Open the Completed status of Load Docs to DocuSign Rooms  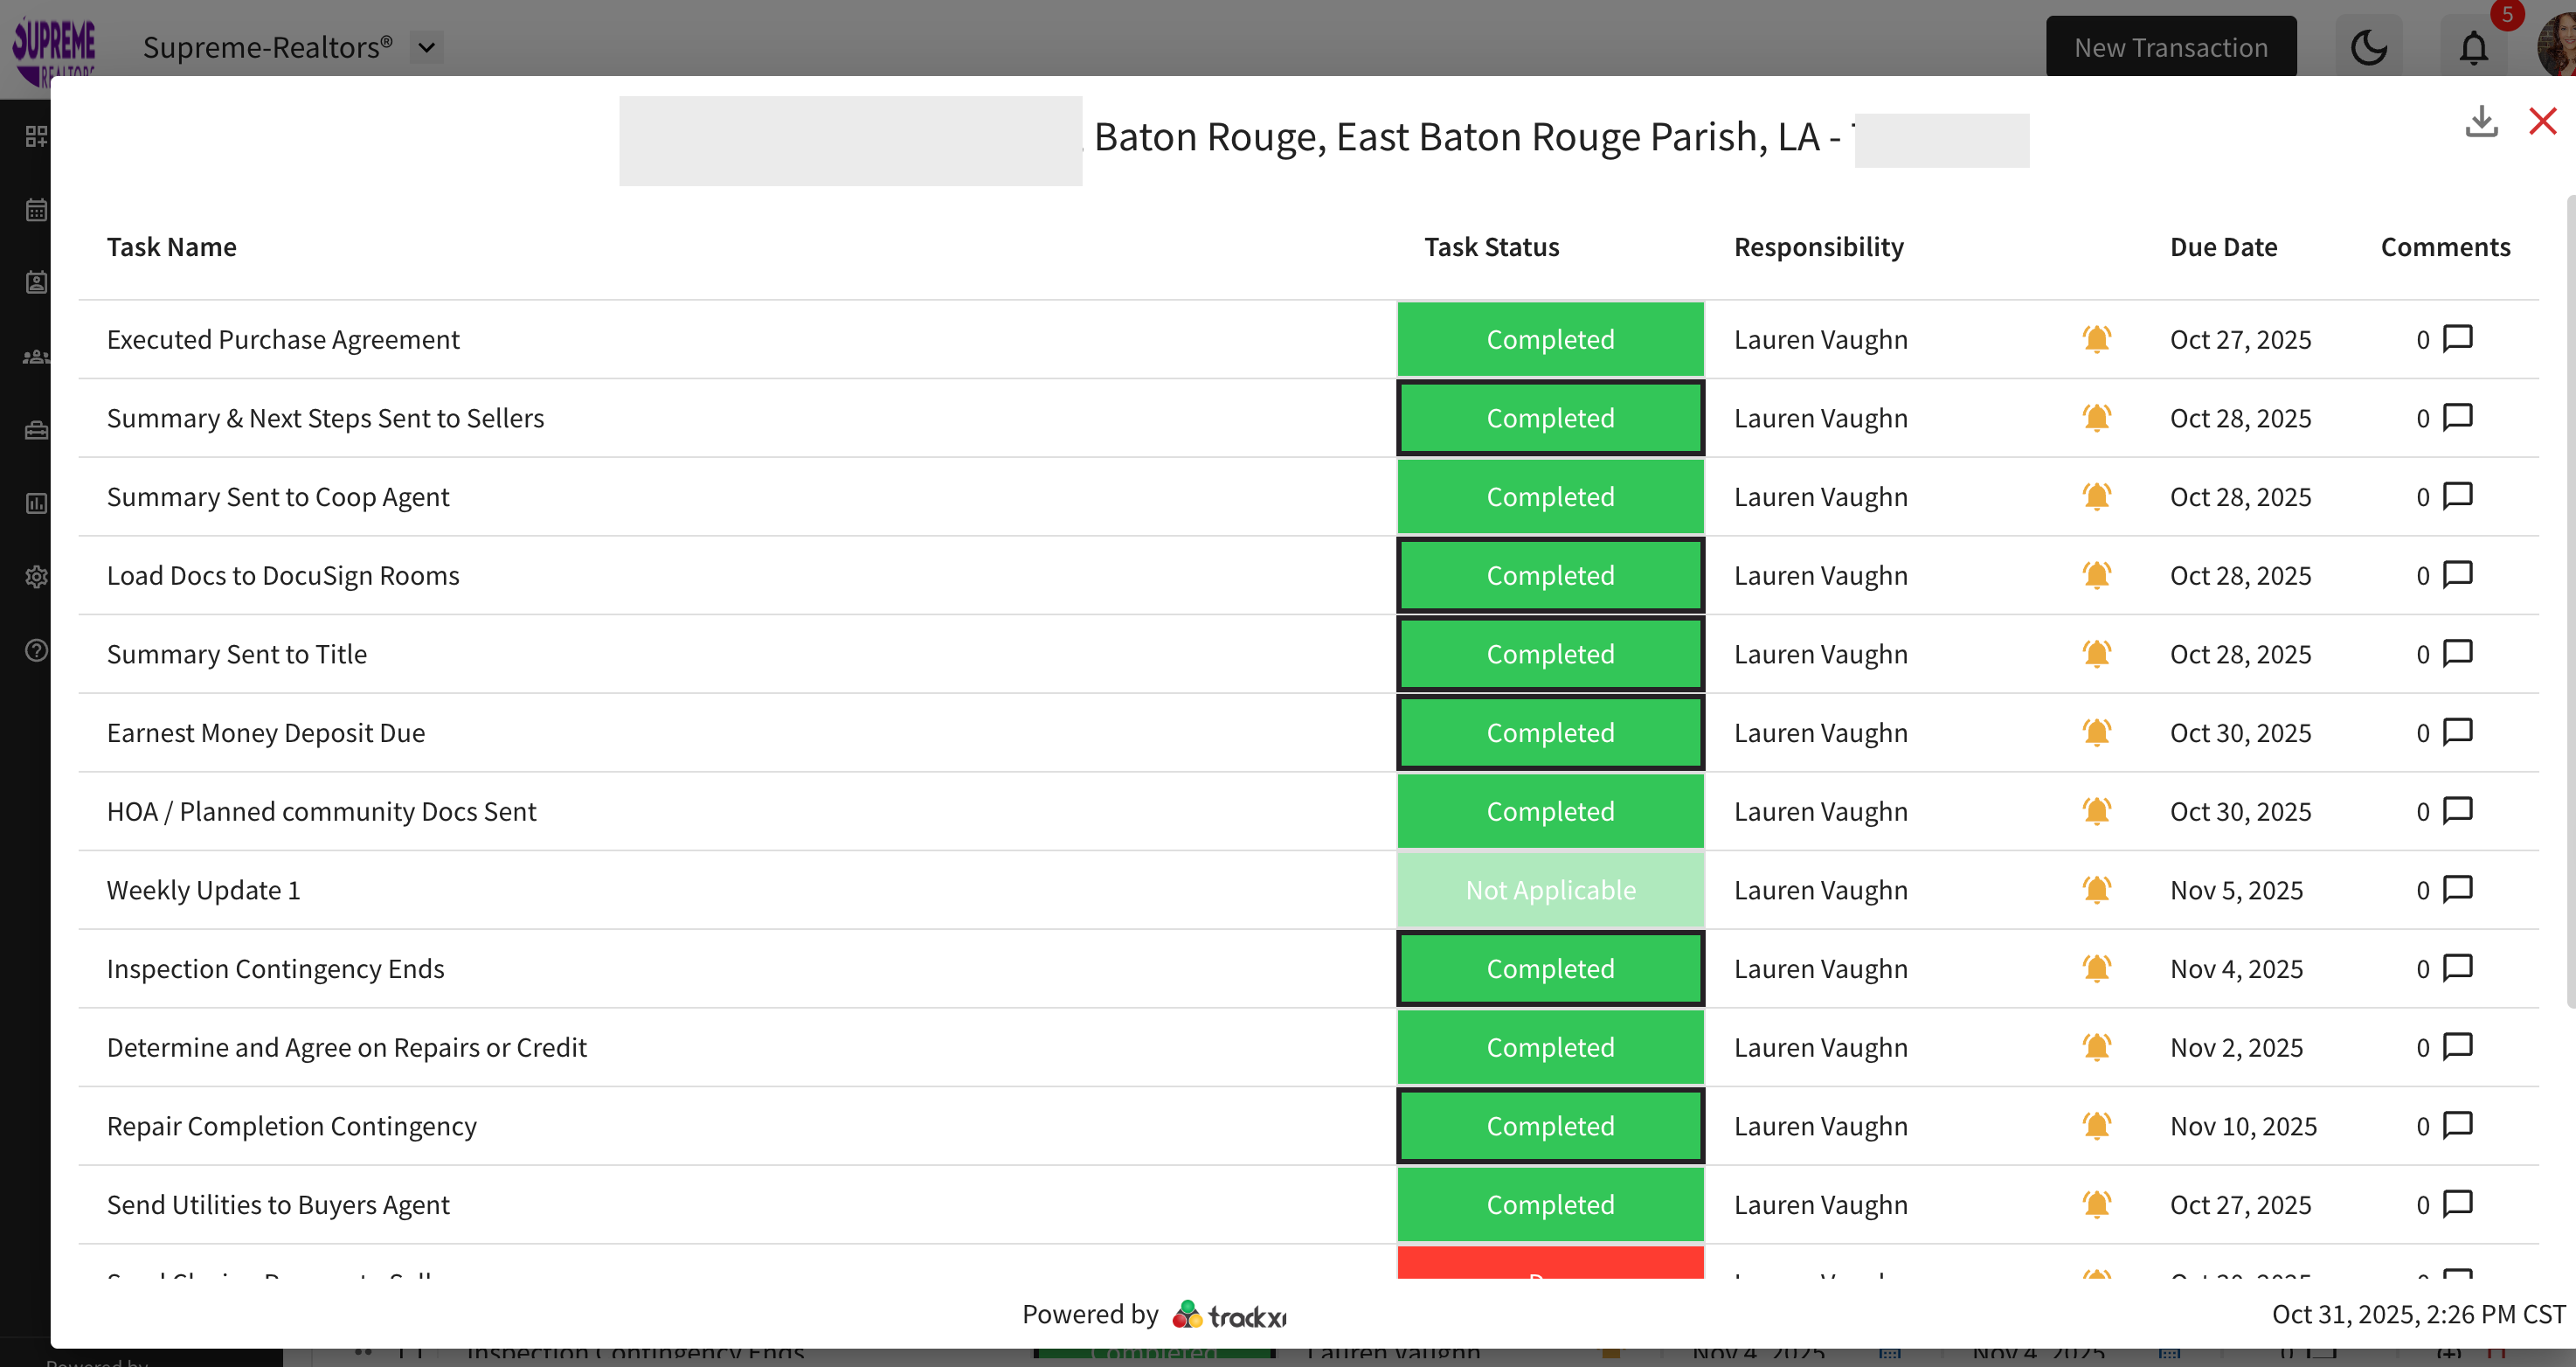tap(1550, 575)
